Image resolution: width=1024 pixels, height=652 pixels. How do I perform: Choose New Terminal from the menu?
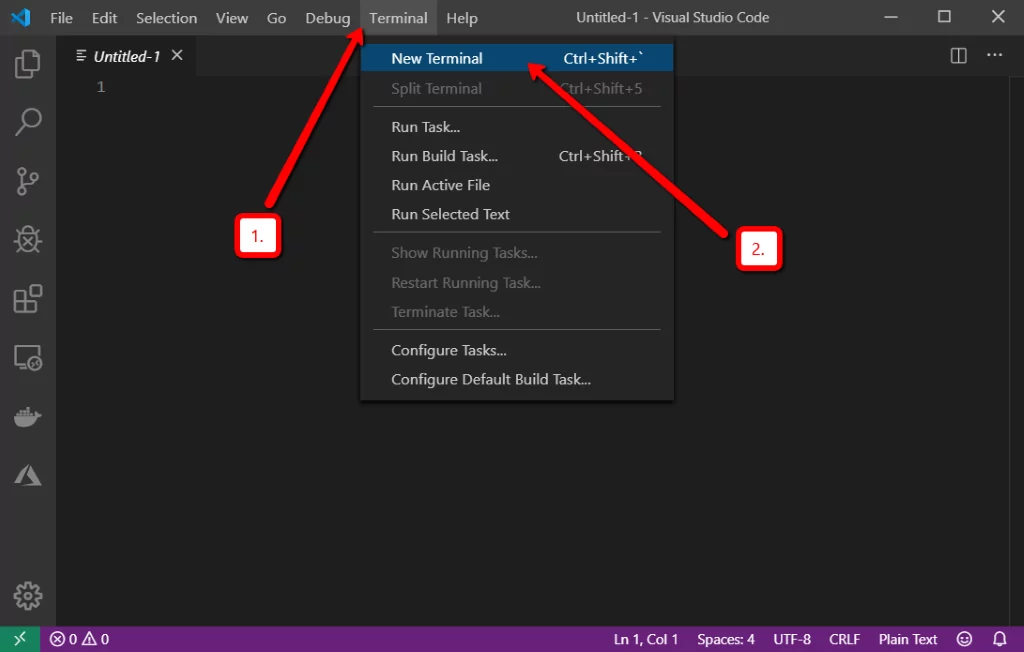[517, 58]
